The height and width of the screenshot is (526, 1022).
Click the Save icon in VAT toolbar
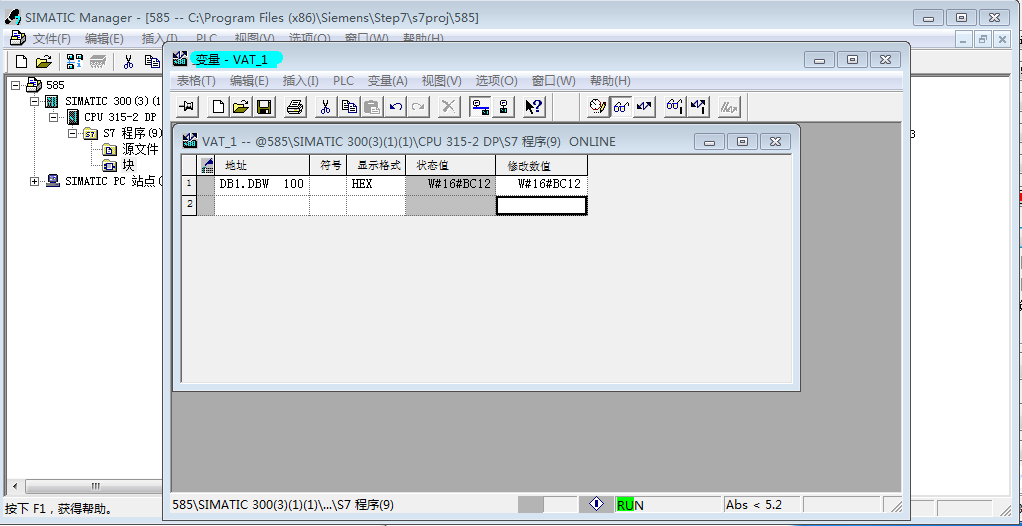(x=264, y=107)
